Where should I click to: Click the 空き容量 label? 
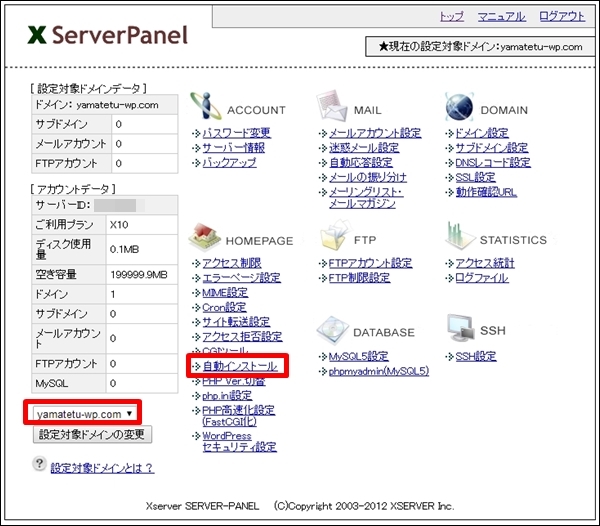(56, 275)
